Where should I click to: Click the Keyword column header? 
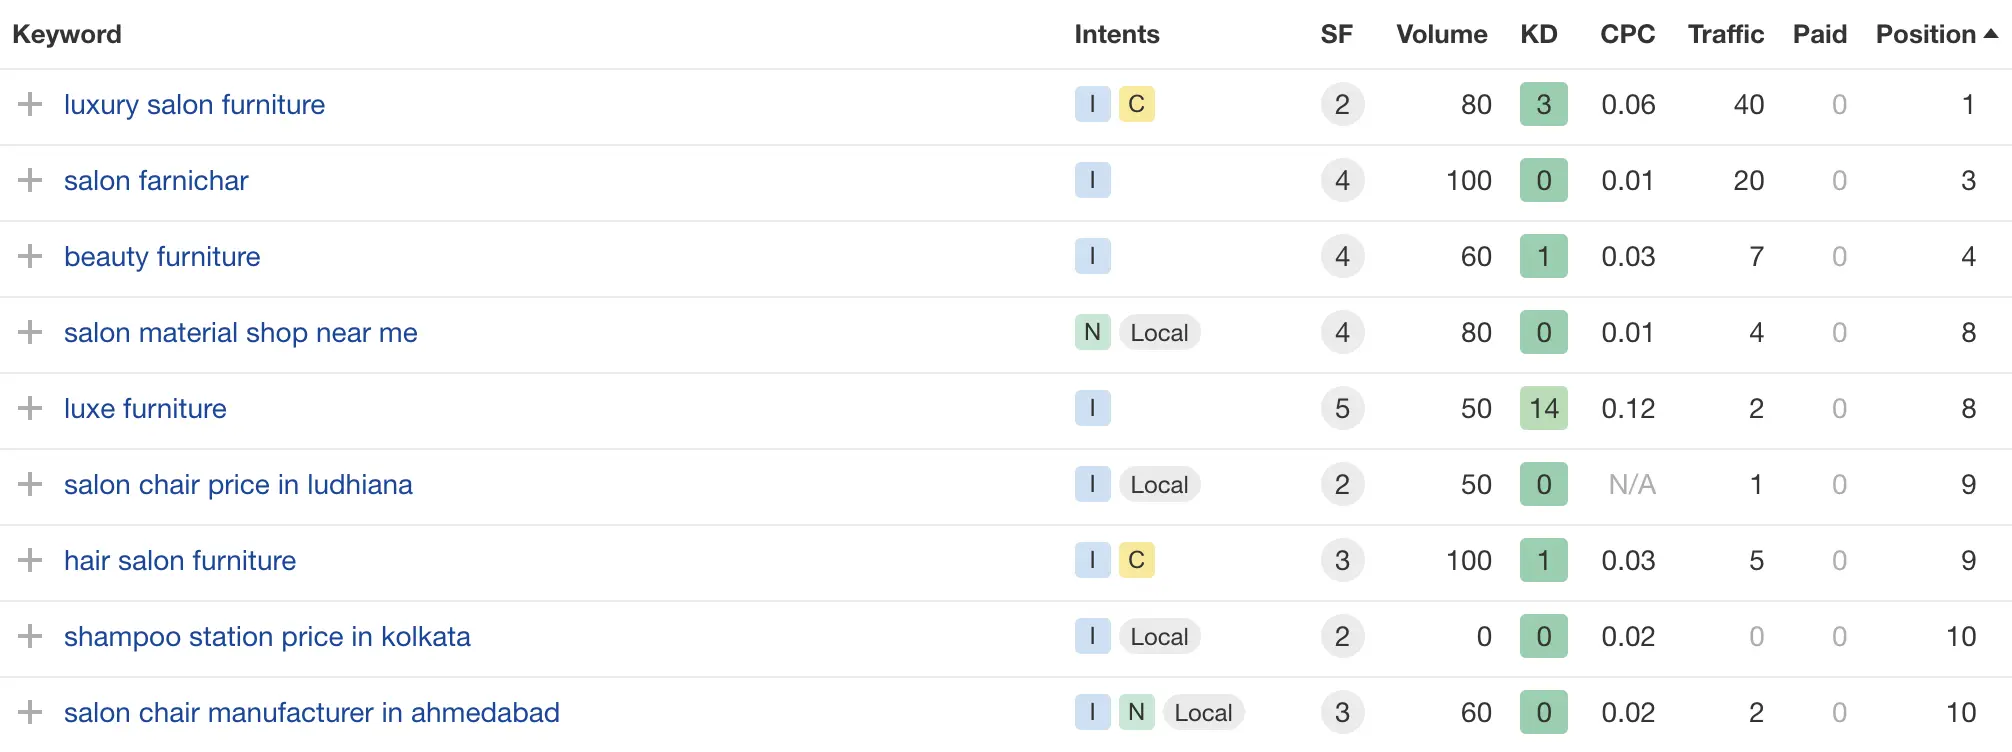(67, 34)
